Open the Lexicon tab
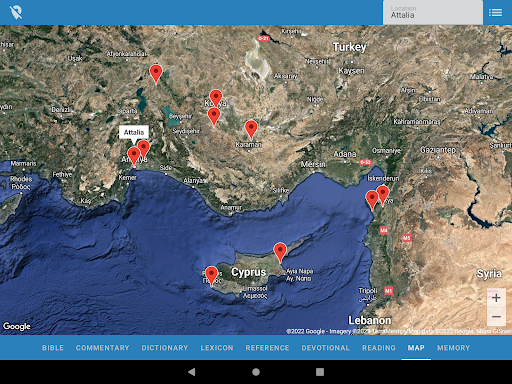Viewport: 512px width, 384px height. point(217,348)
